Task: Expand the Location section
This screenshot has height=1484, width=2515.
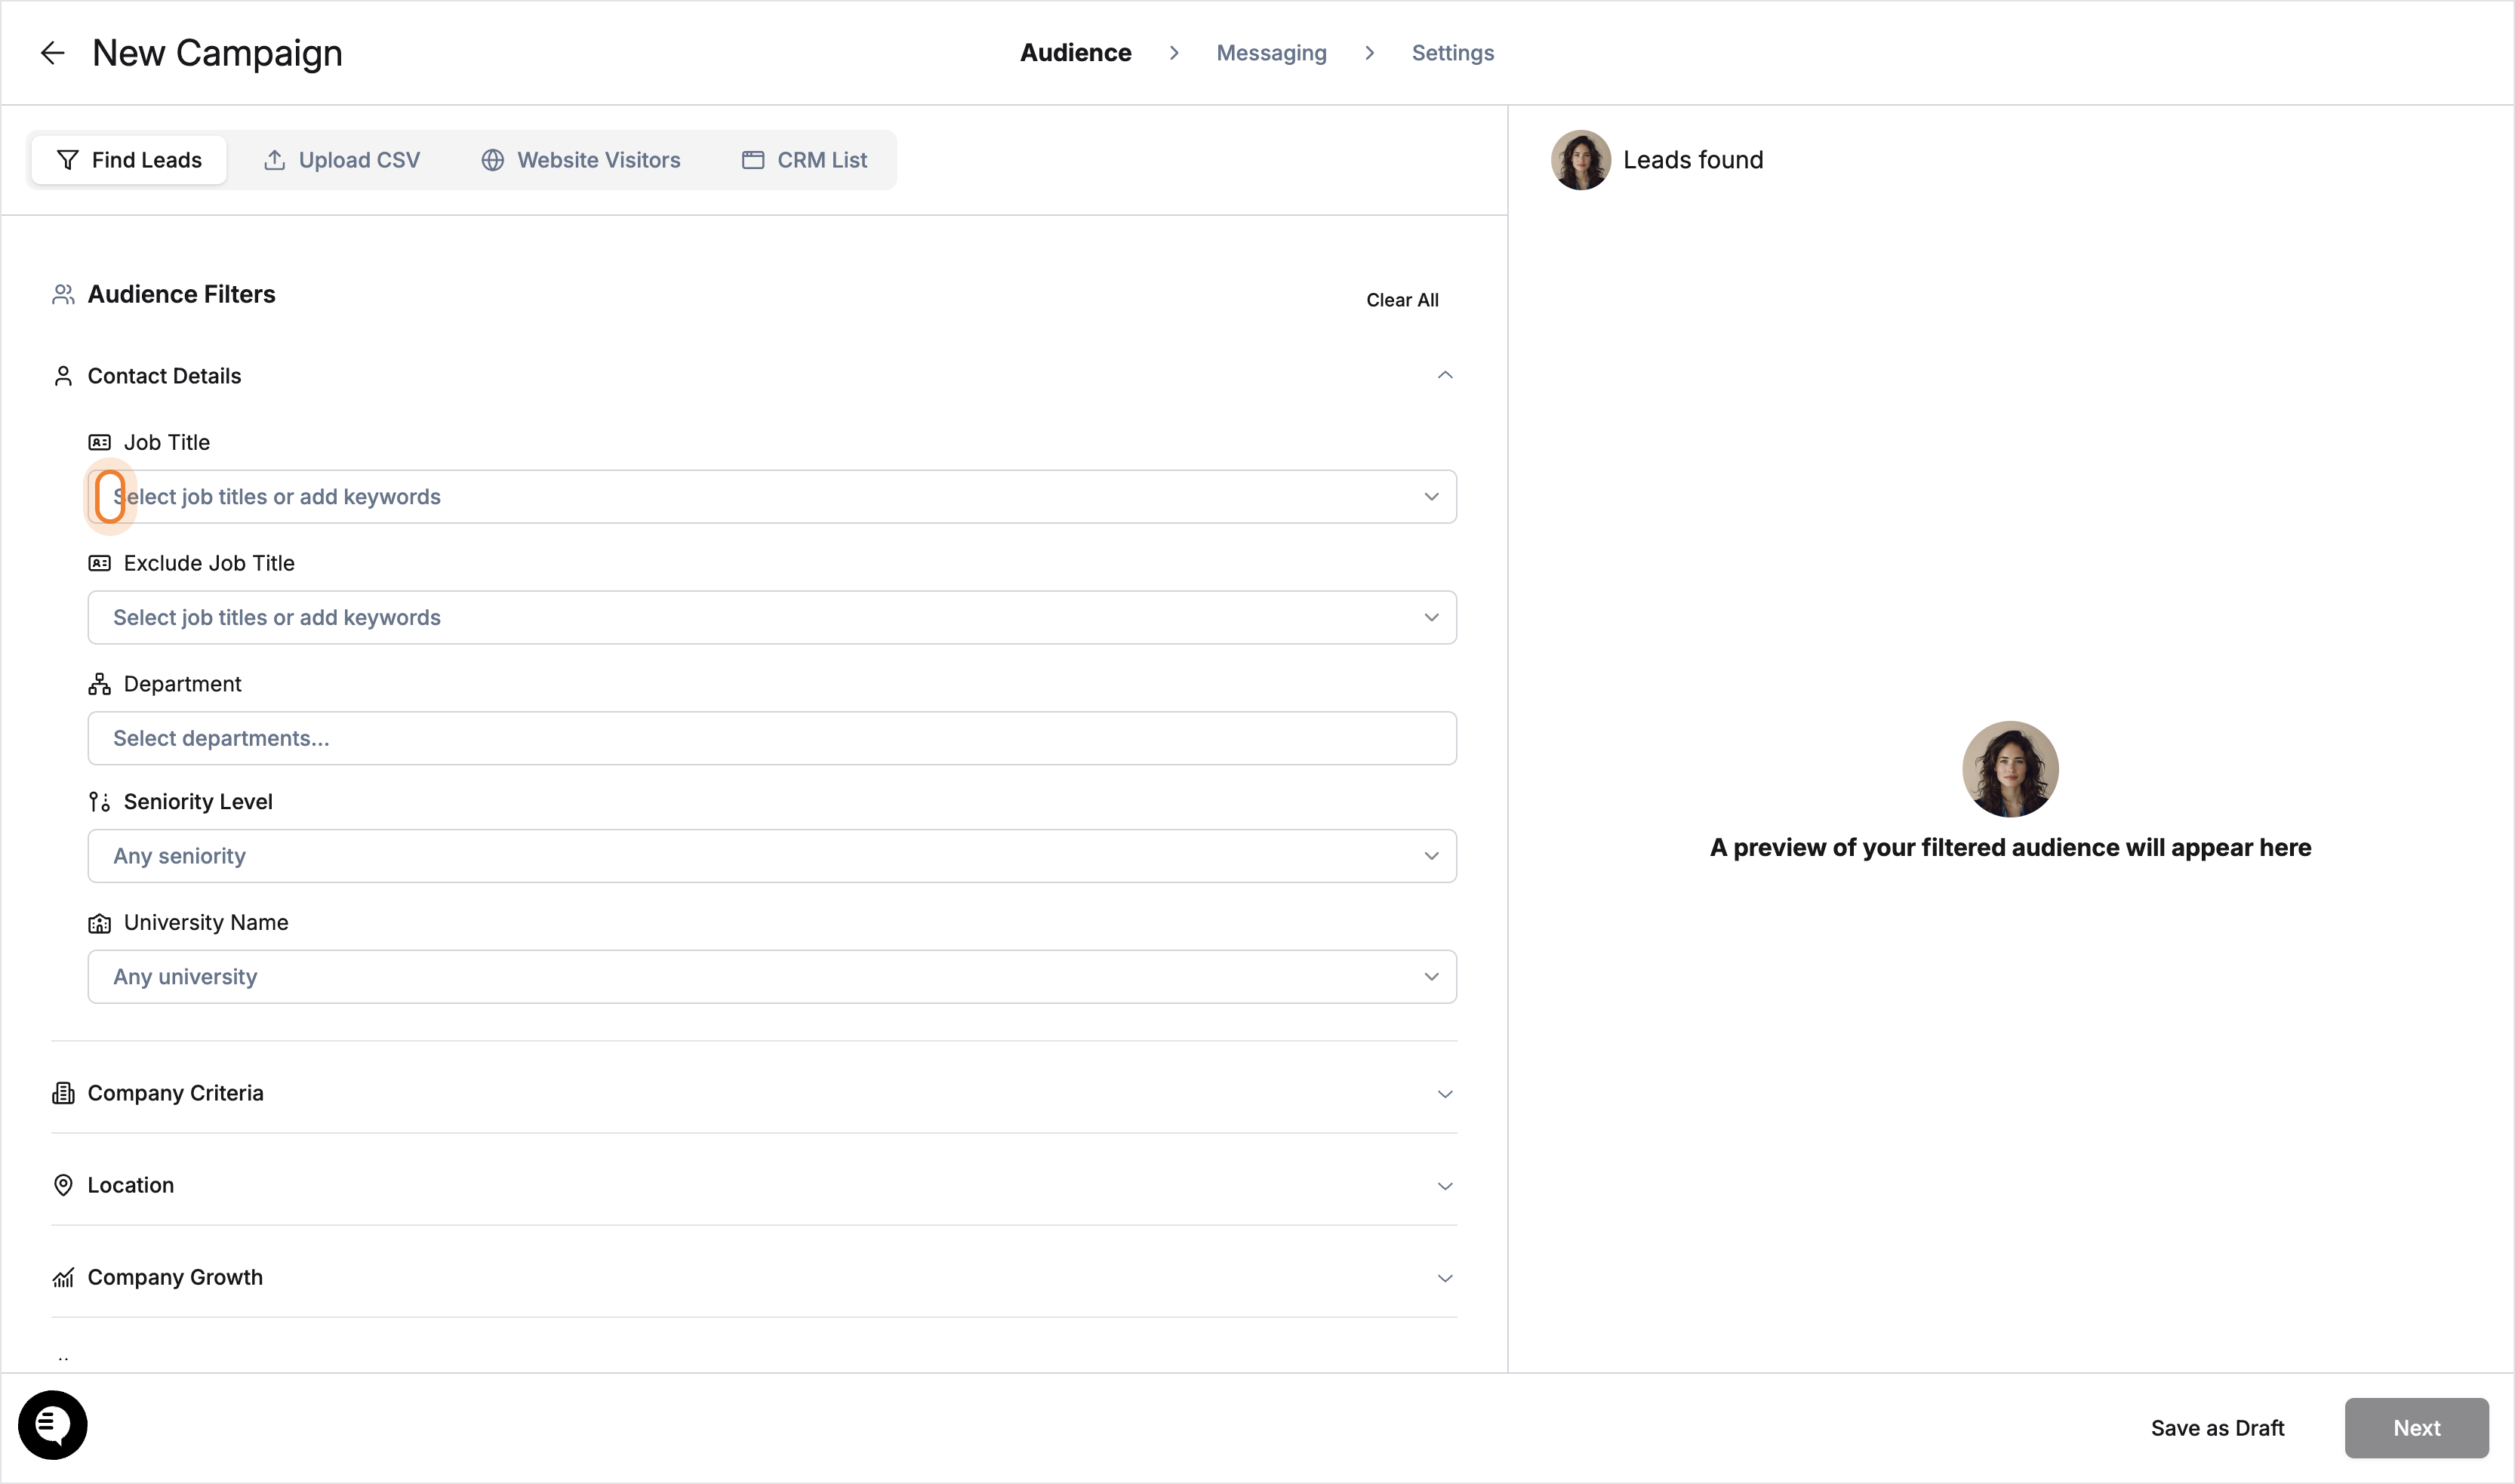Action: click(x=1444, y=1186)
